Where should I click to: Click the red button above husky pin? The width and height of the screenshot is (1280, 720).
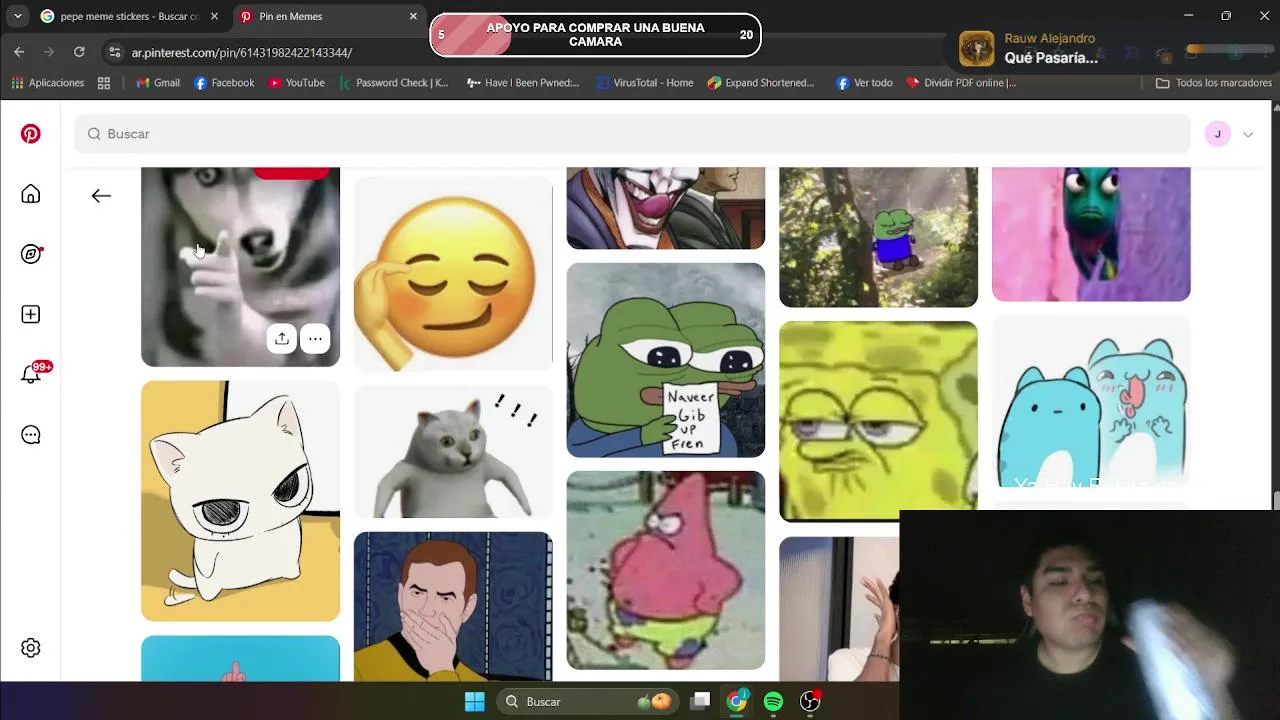[x=291, y=173]
